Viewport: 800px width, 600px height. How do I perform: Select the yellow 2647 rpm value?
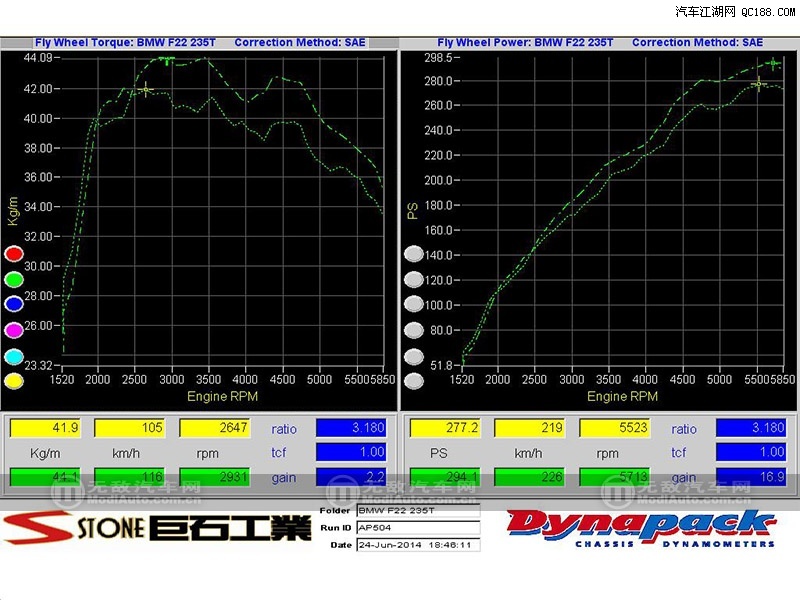tap(215, 428)
